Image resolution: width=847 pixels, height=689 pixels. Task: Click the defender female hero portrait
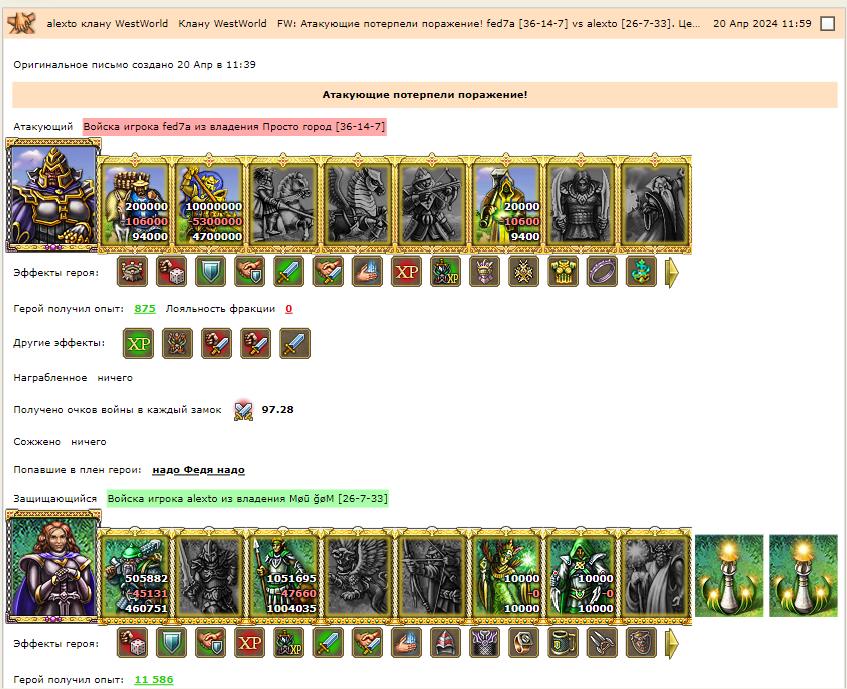(x=53, y=567)
